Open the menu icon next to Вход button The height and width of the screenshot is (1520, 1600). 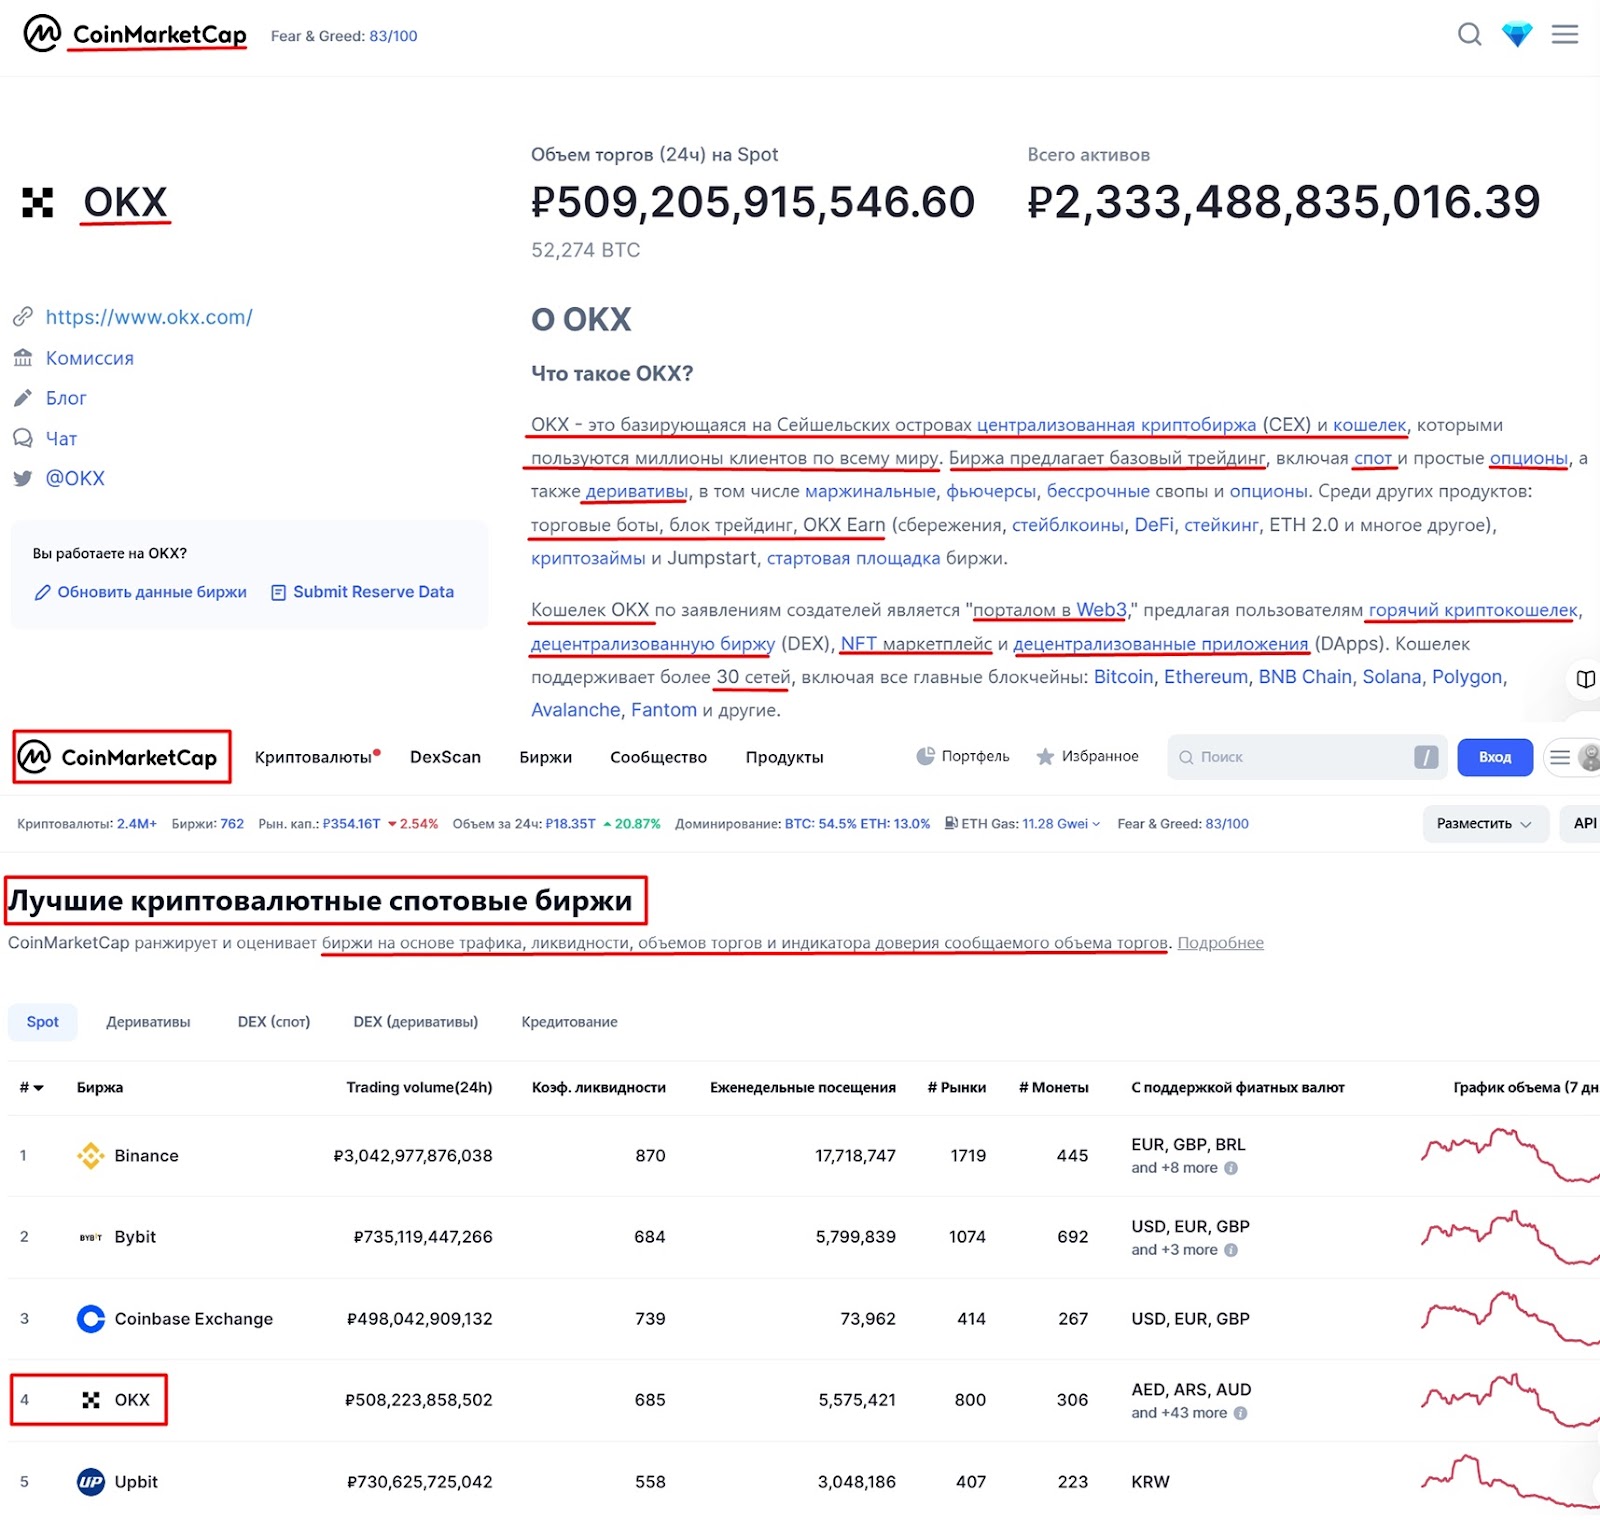1560,757
